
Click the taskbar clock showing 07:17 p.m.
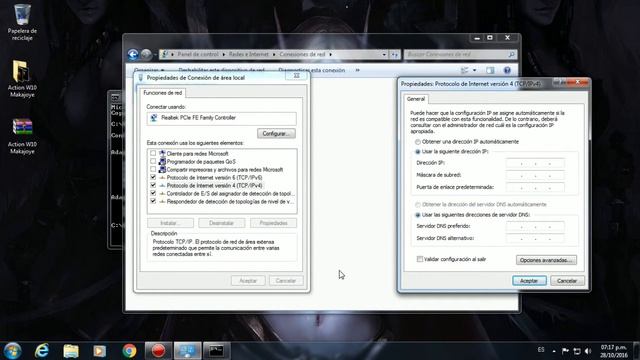click(x=613, y=351)
